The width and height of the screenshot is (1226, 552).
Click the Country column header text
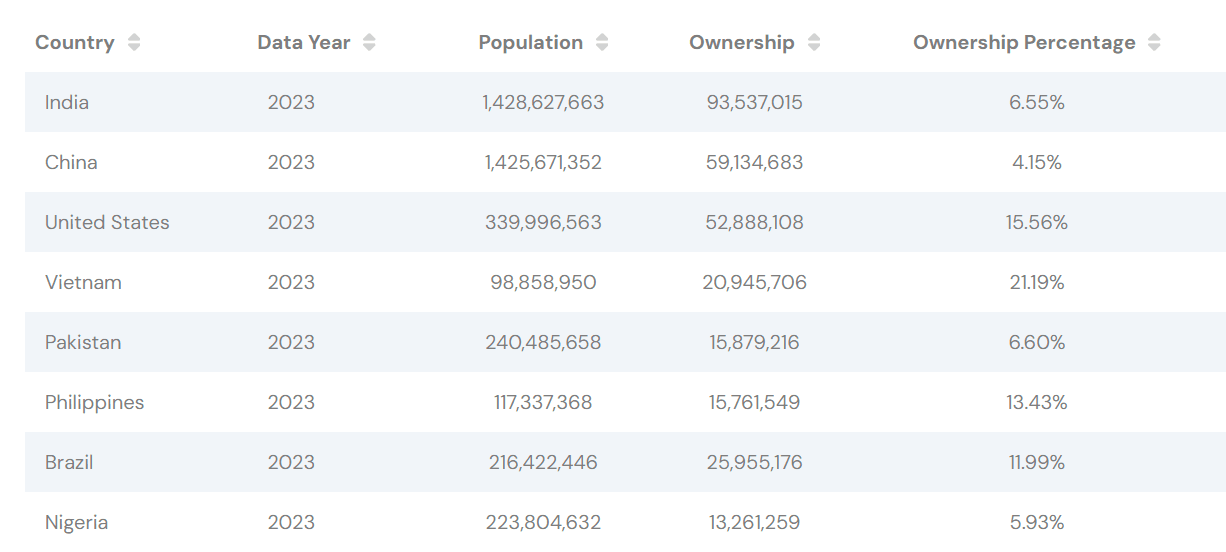(75, 43)
